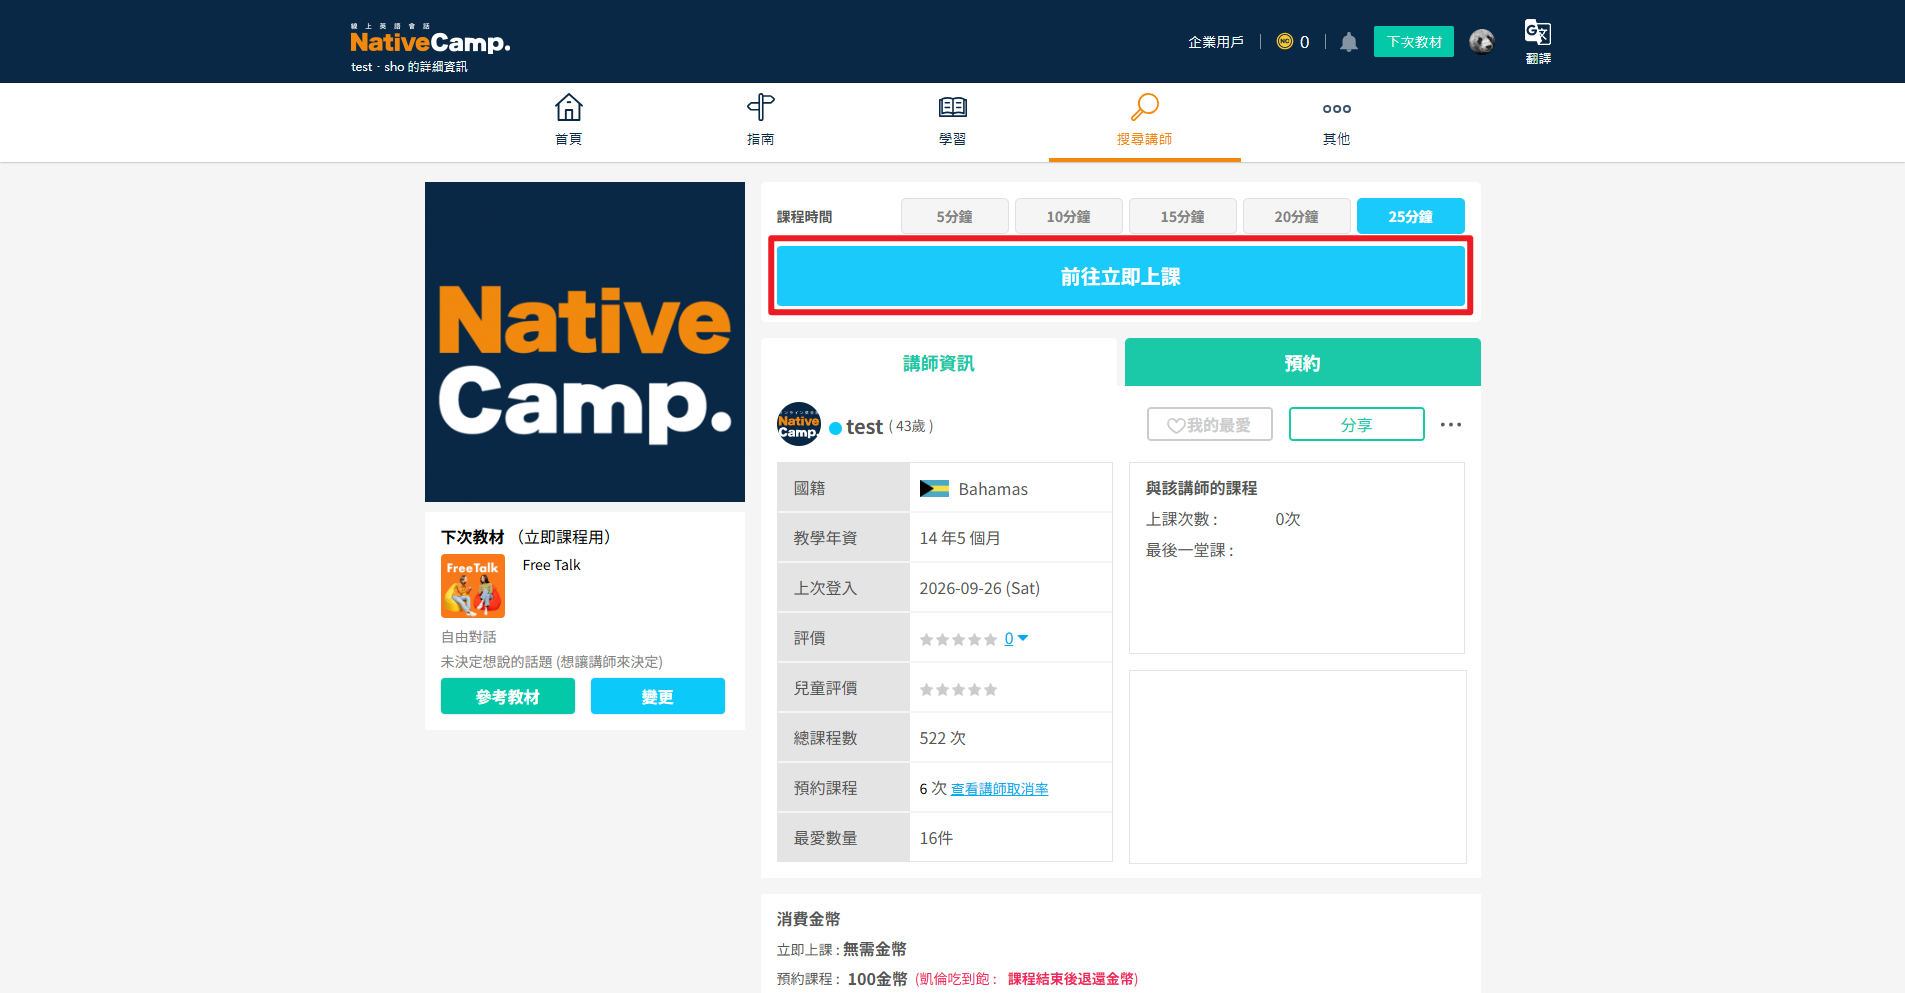Open the notifications bell icon
Viewport: 1905px width, 993px height.
[x=1348, y=42]
